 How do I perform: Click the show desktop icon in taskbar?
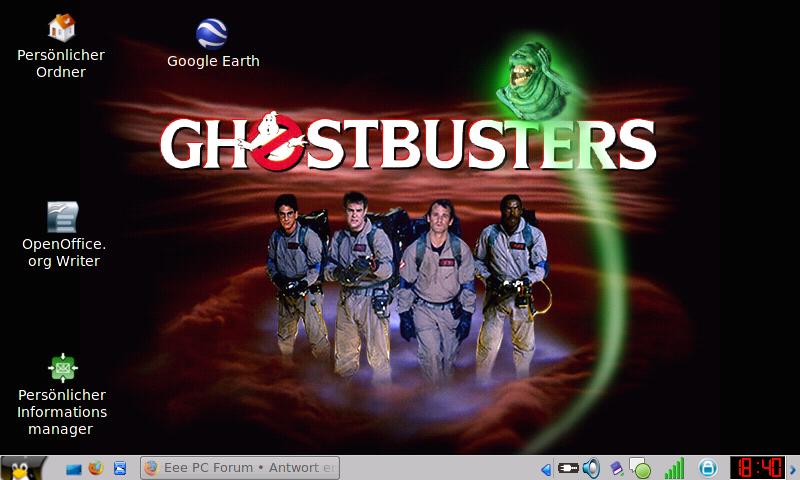pos(73,468)
